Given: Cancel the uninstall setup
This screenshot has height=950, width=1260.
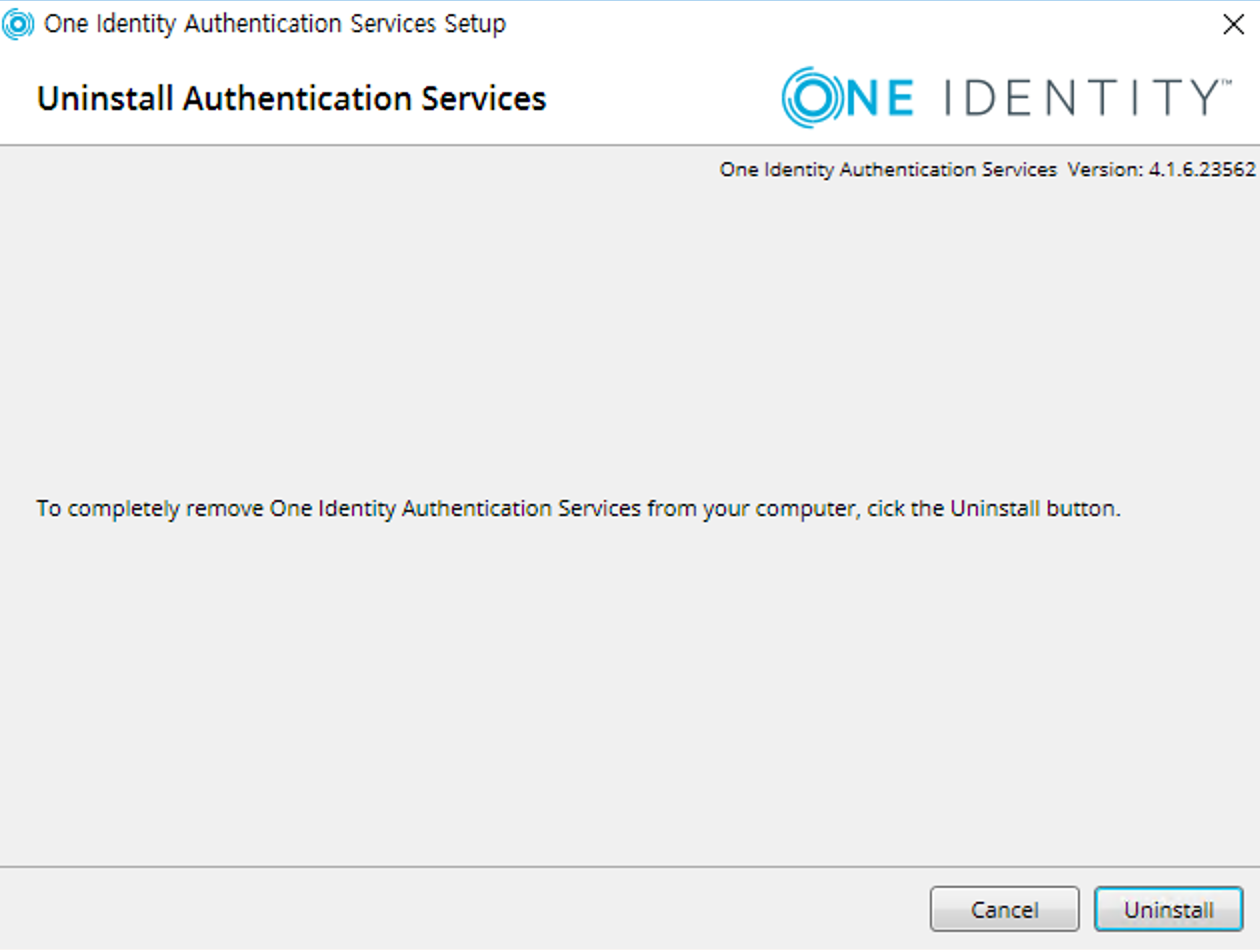Looking at the screenshot, I should pyautogui.click(x=1004, y=909).
